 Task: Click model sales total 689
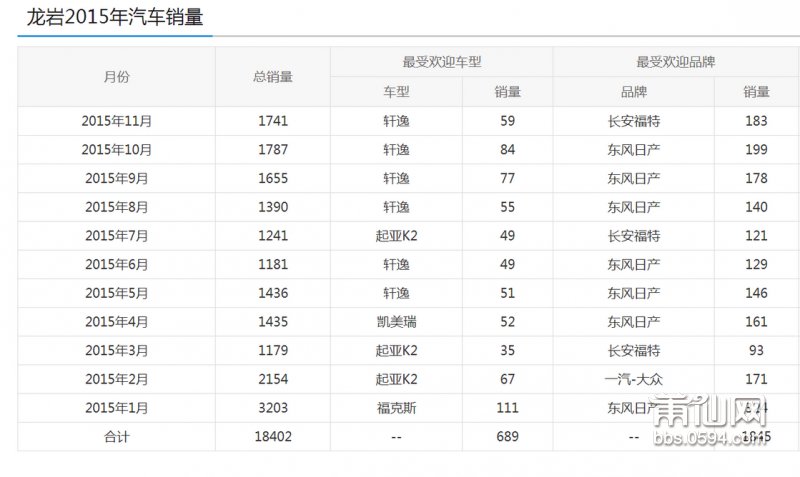click(x=508, y=437)
